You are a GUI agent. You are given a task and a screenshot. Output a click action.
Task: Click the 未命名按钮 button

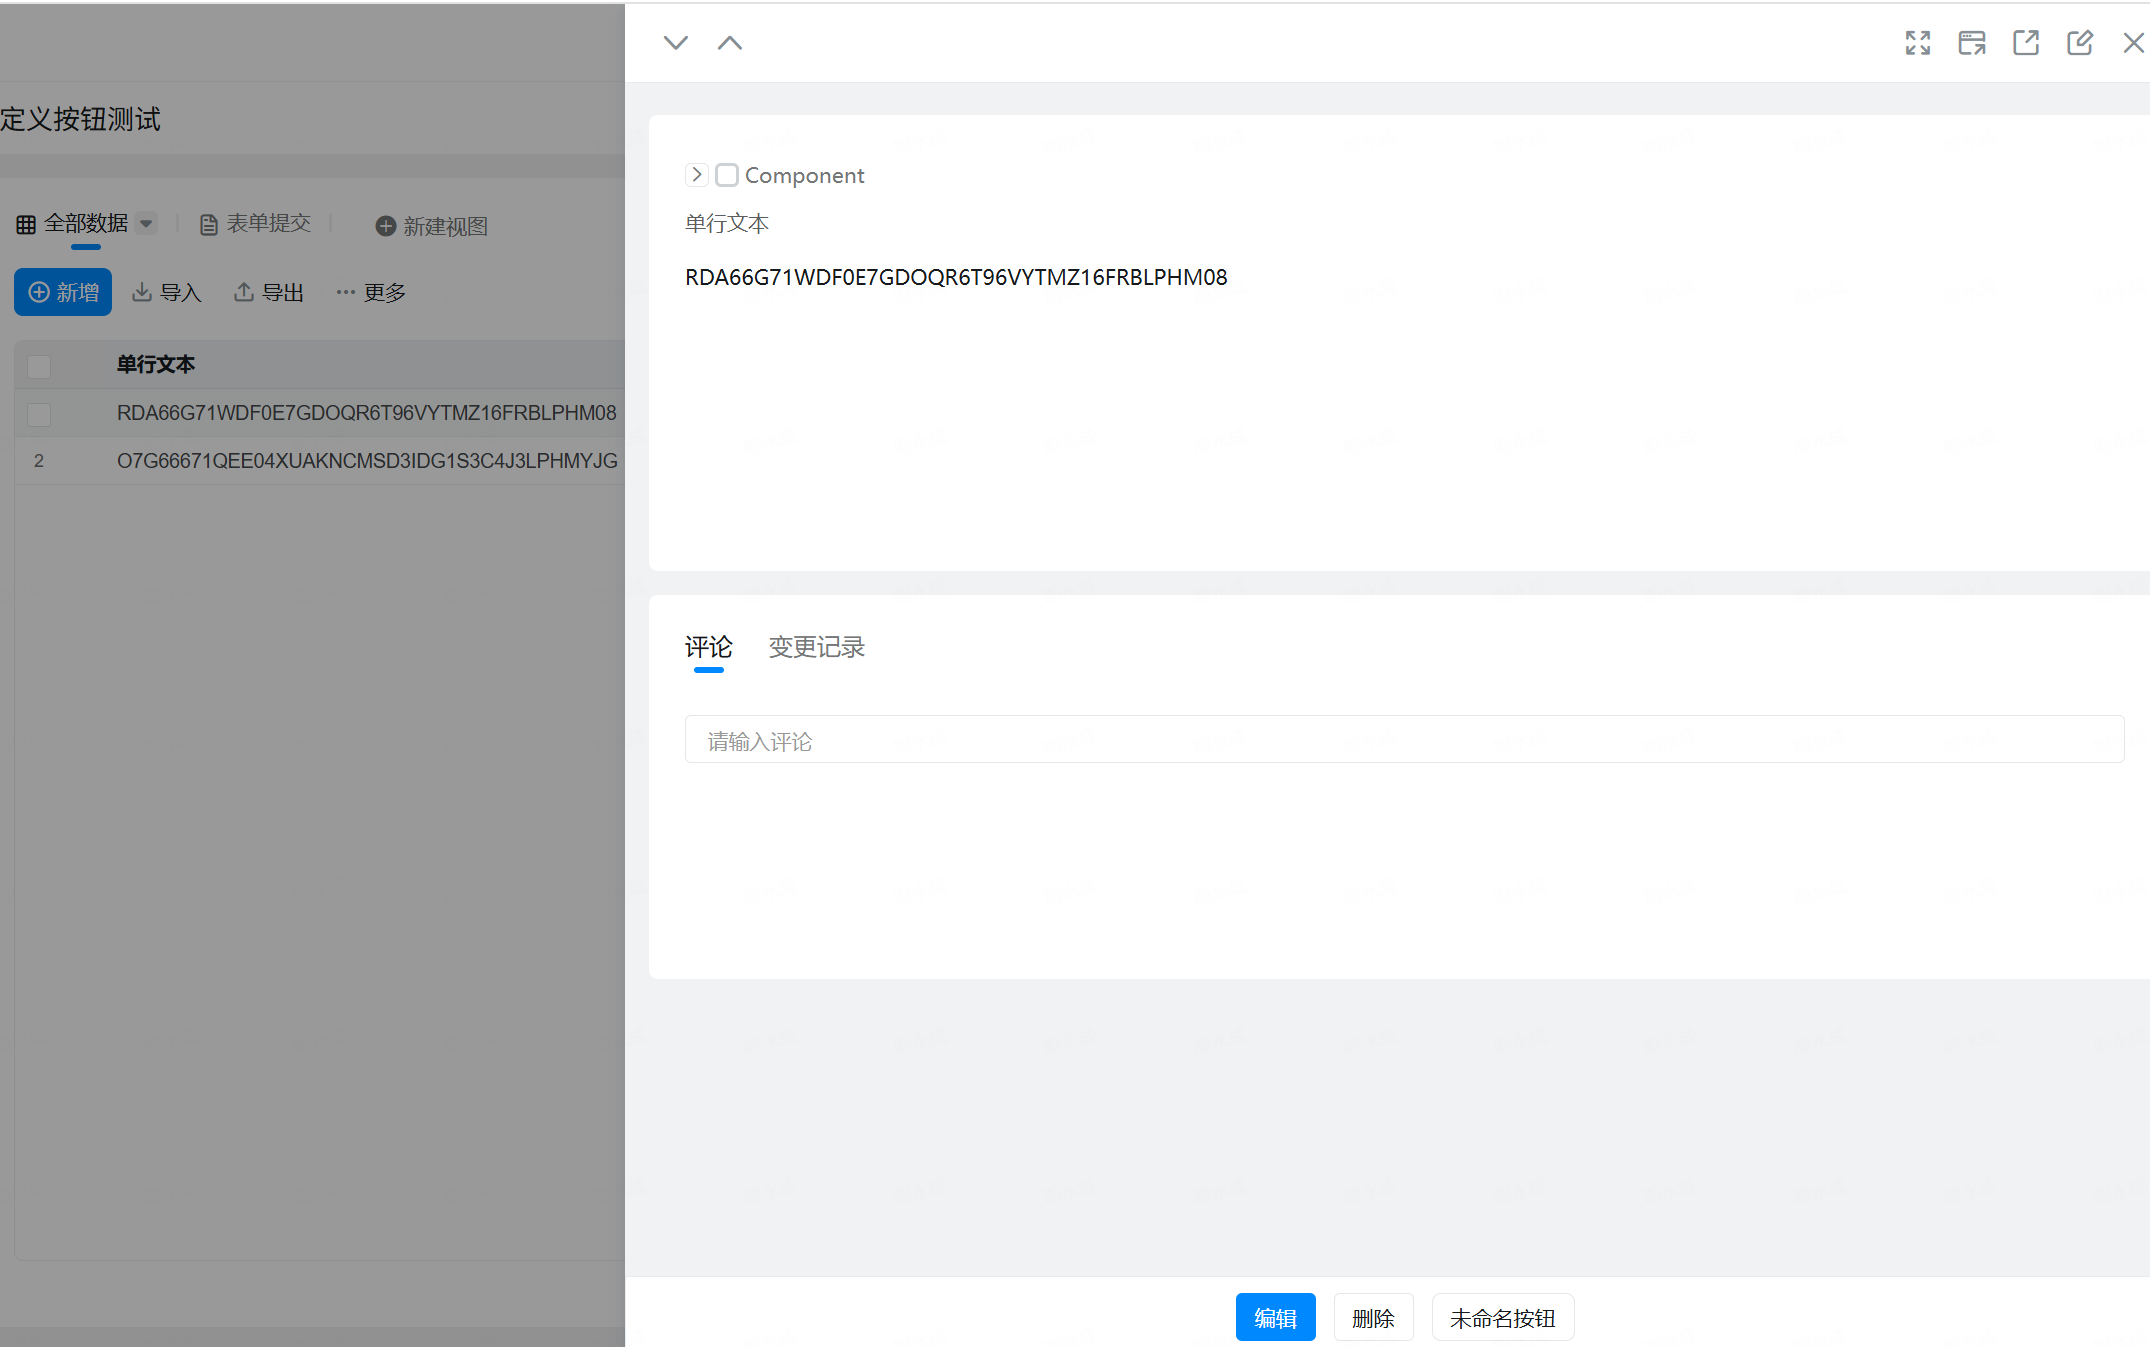pos(1502,1318)
